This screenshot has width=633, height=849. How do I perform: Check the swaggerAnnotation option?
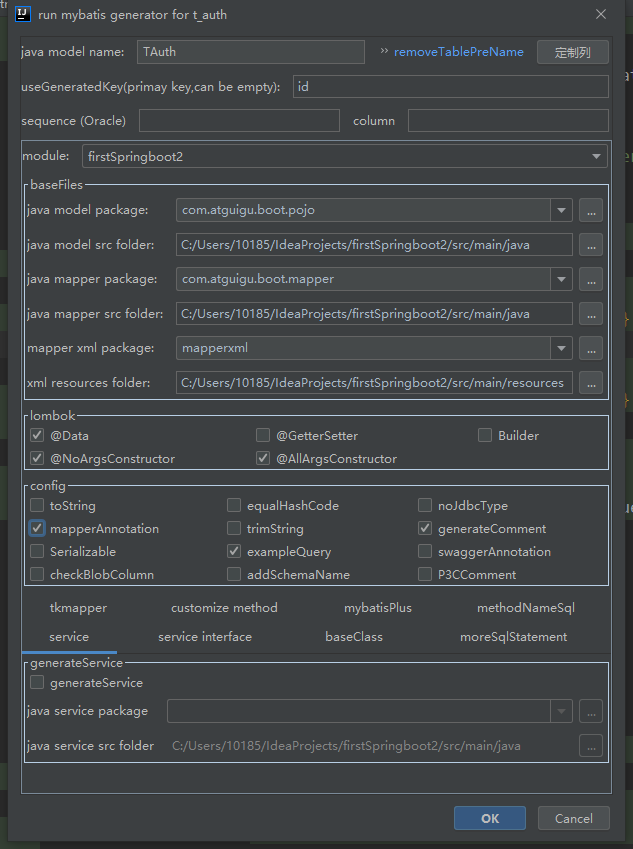425,552
